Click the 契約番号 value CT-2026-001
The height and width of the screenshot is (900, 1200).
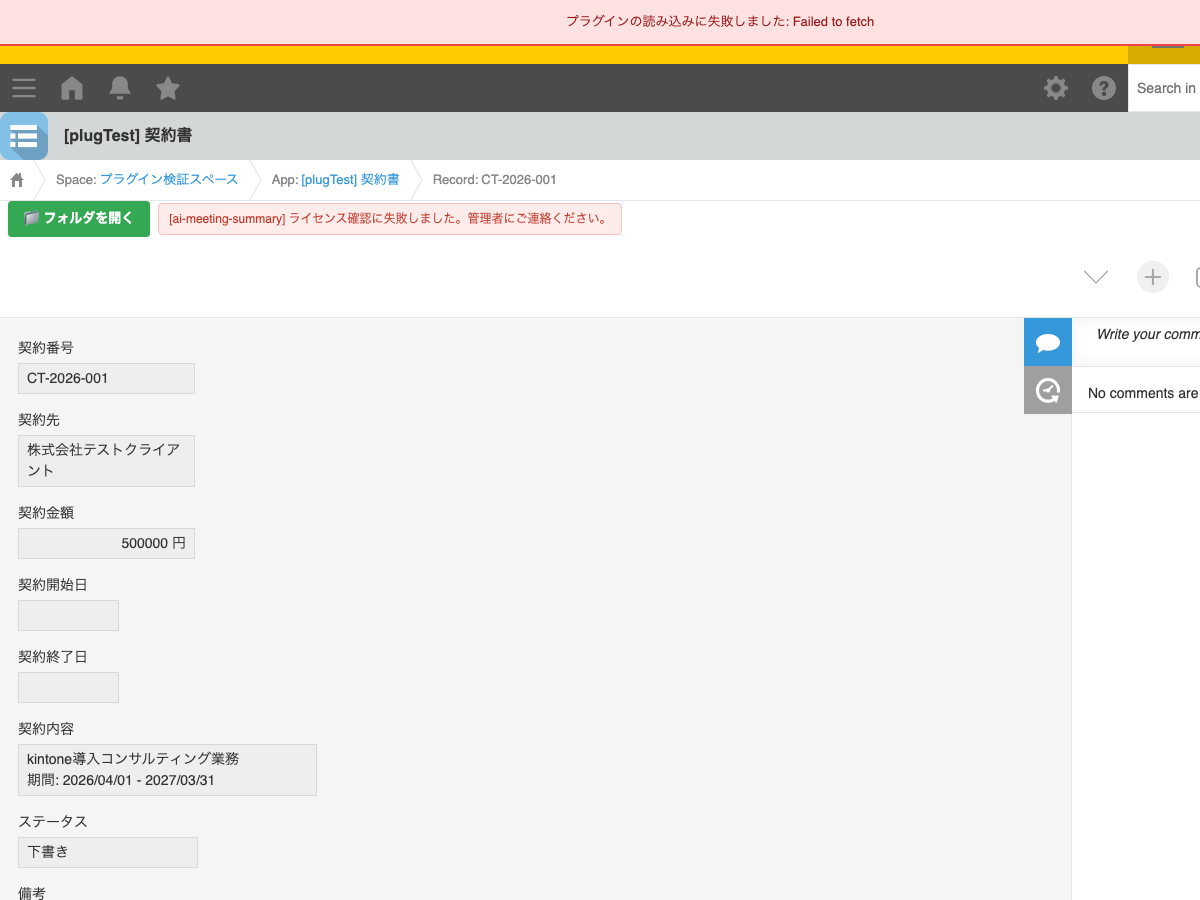[106, 379]
